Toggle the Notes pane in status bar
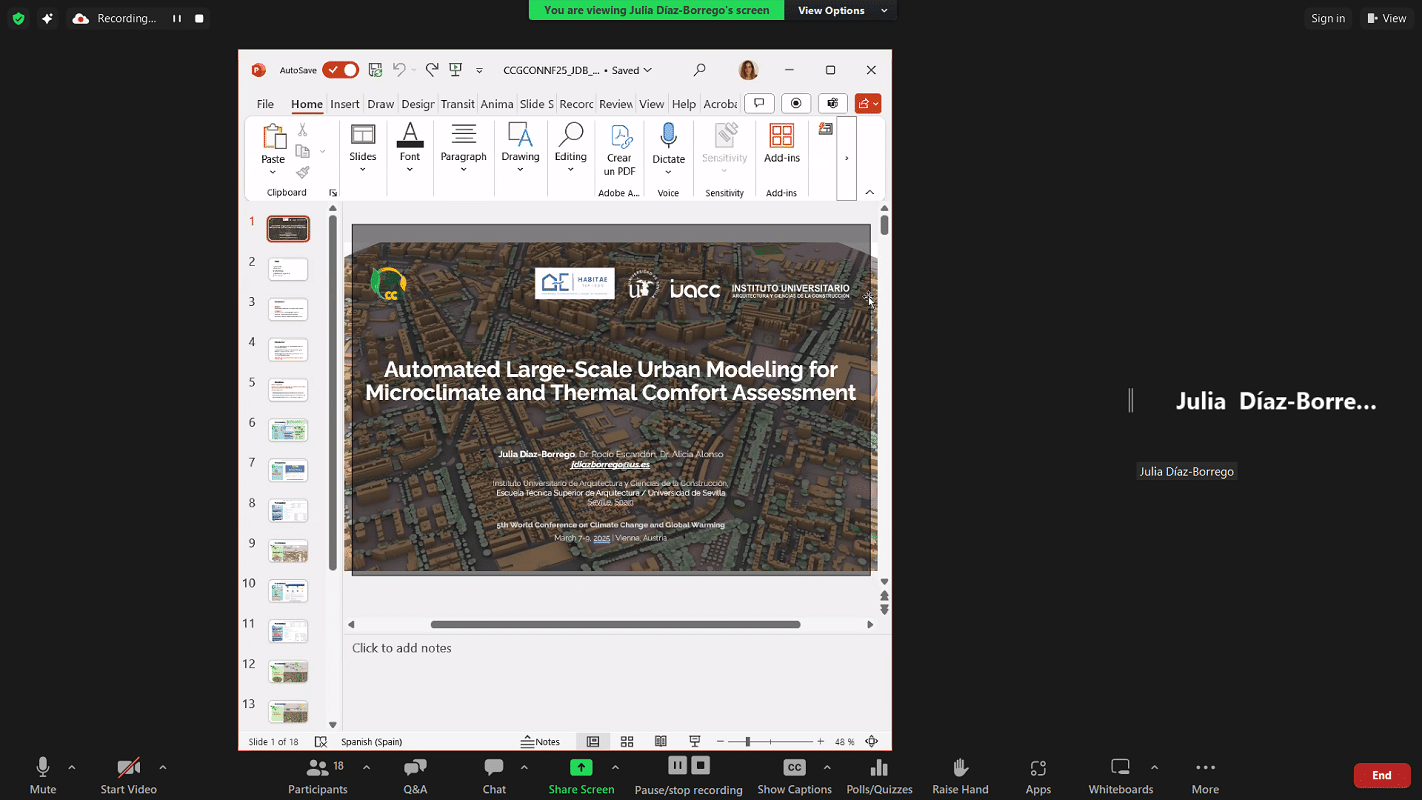1422x800 pixels. coord(541,742)
